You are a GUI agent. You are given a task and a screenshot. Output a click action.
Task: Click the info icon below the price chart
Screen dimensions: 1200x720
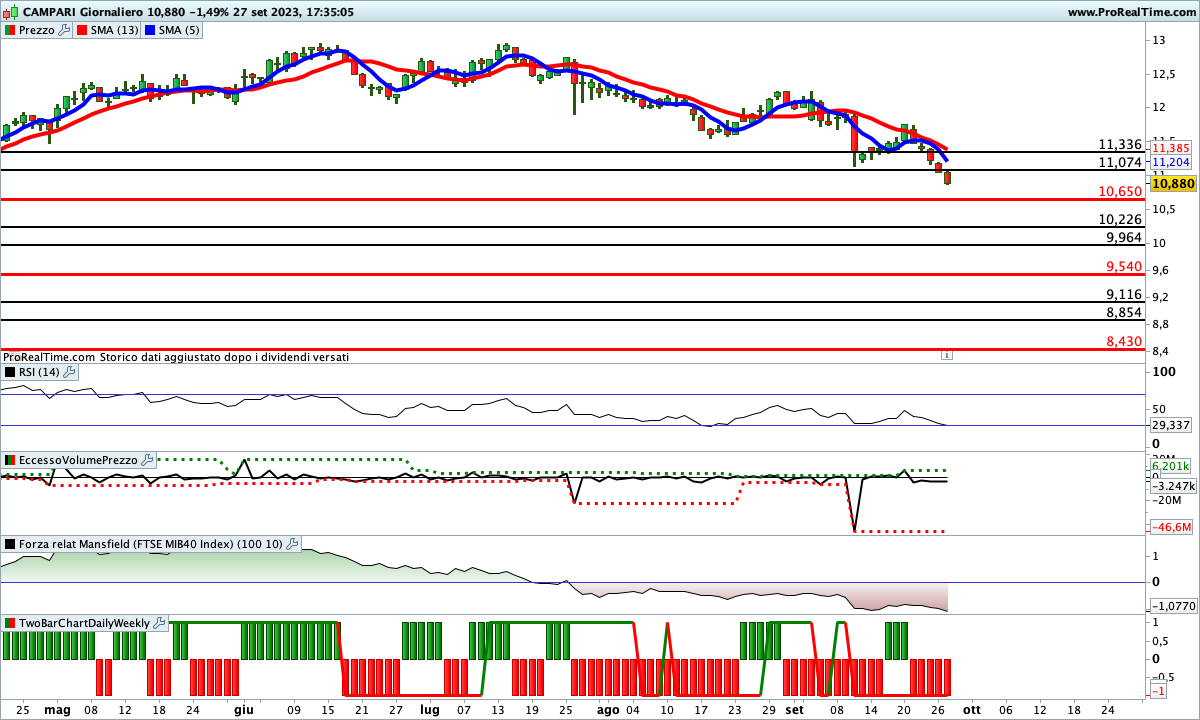coord(947,355)
